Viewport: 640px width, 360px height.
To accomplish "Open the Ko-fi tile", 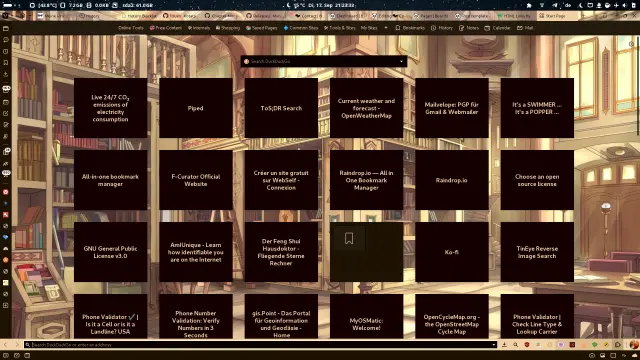I will point(451,252).
